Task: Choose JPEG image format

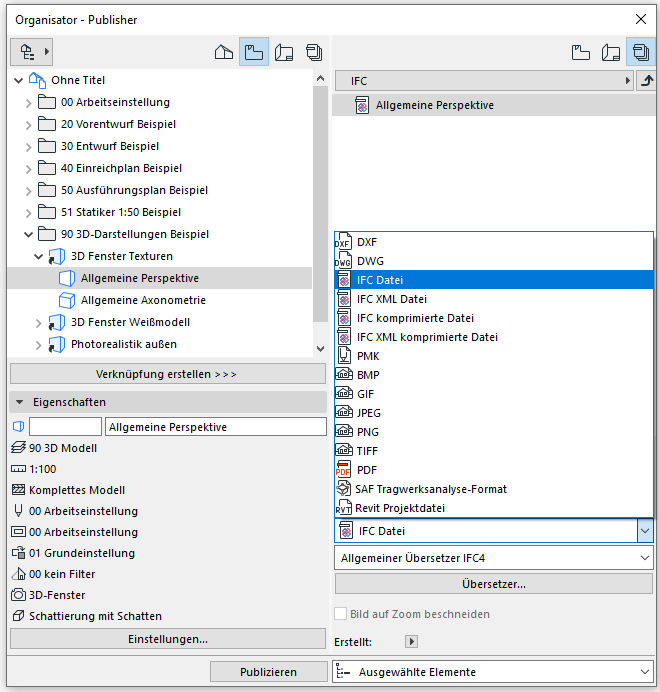Action: point(494,413)
